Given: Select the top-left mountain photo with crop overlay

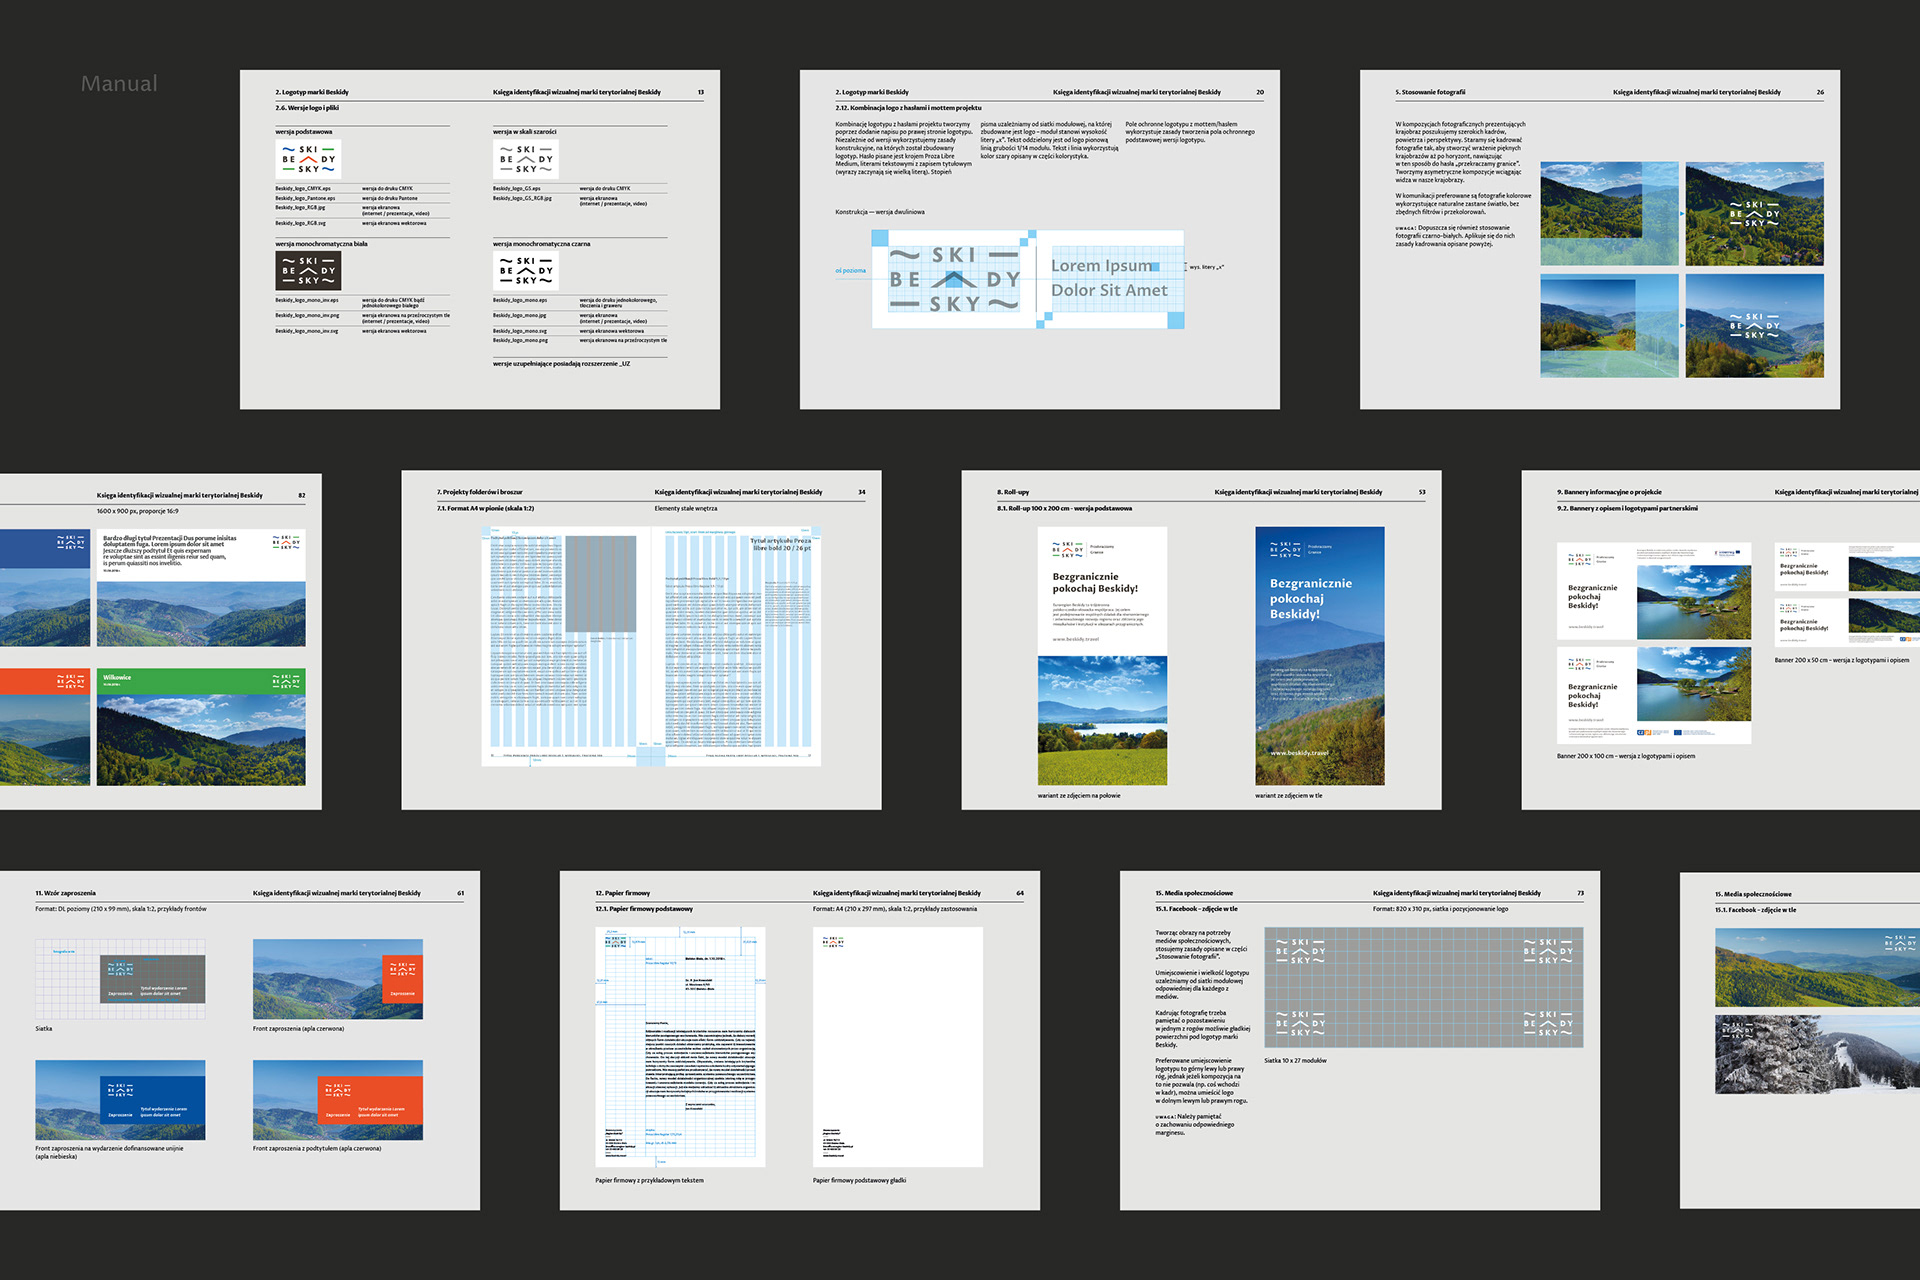Looking at the screenshot, I should [x=1609, y=214].
